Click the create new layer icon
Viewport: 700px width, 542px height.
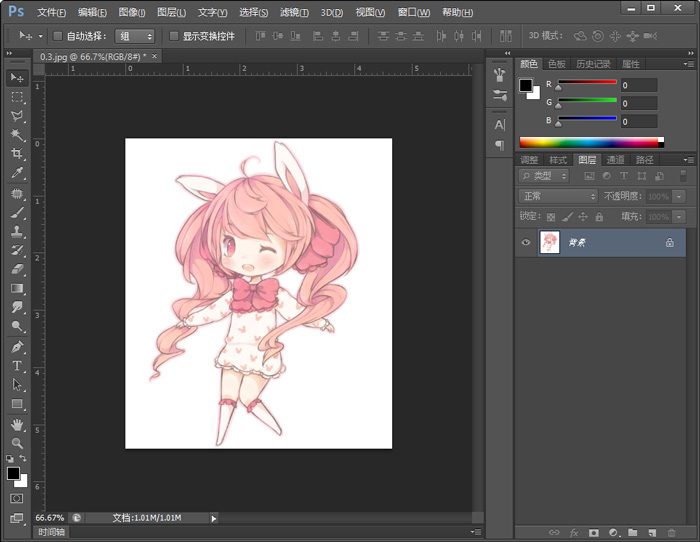click(x=650, y=533)
